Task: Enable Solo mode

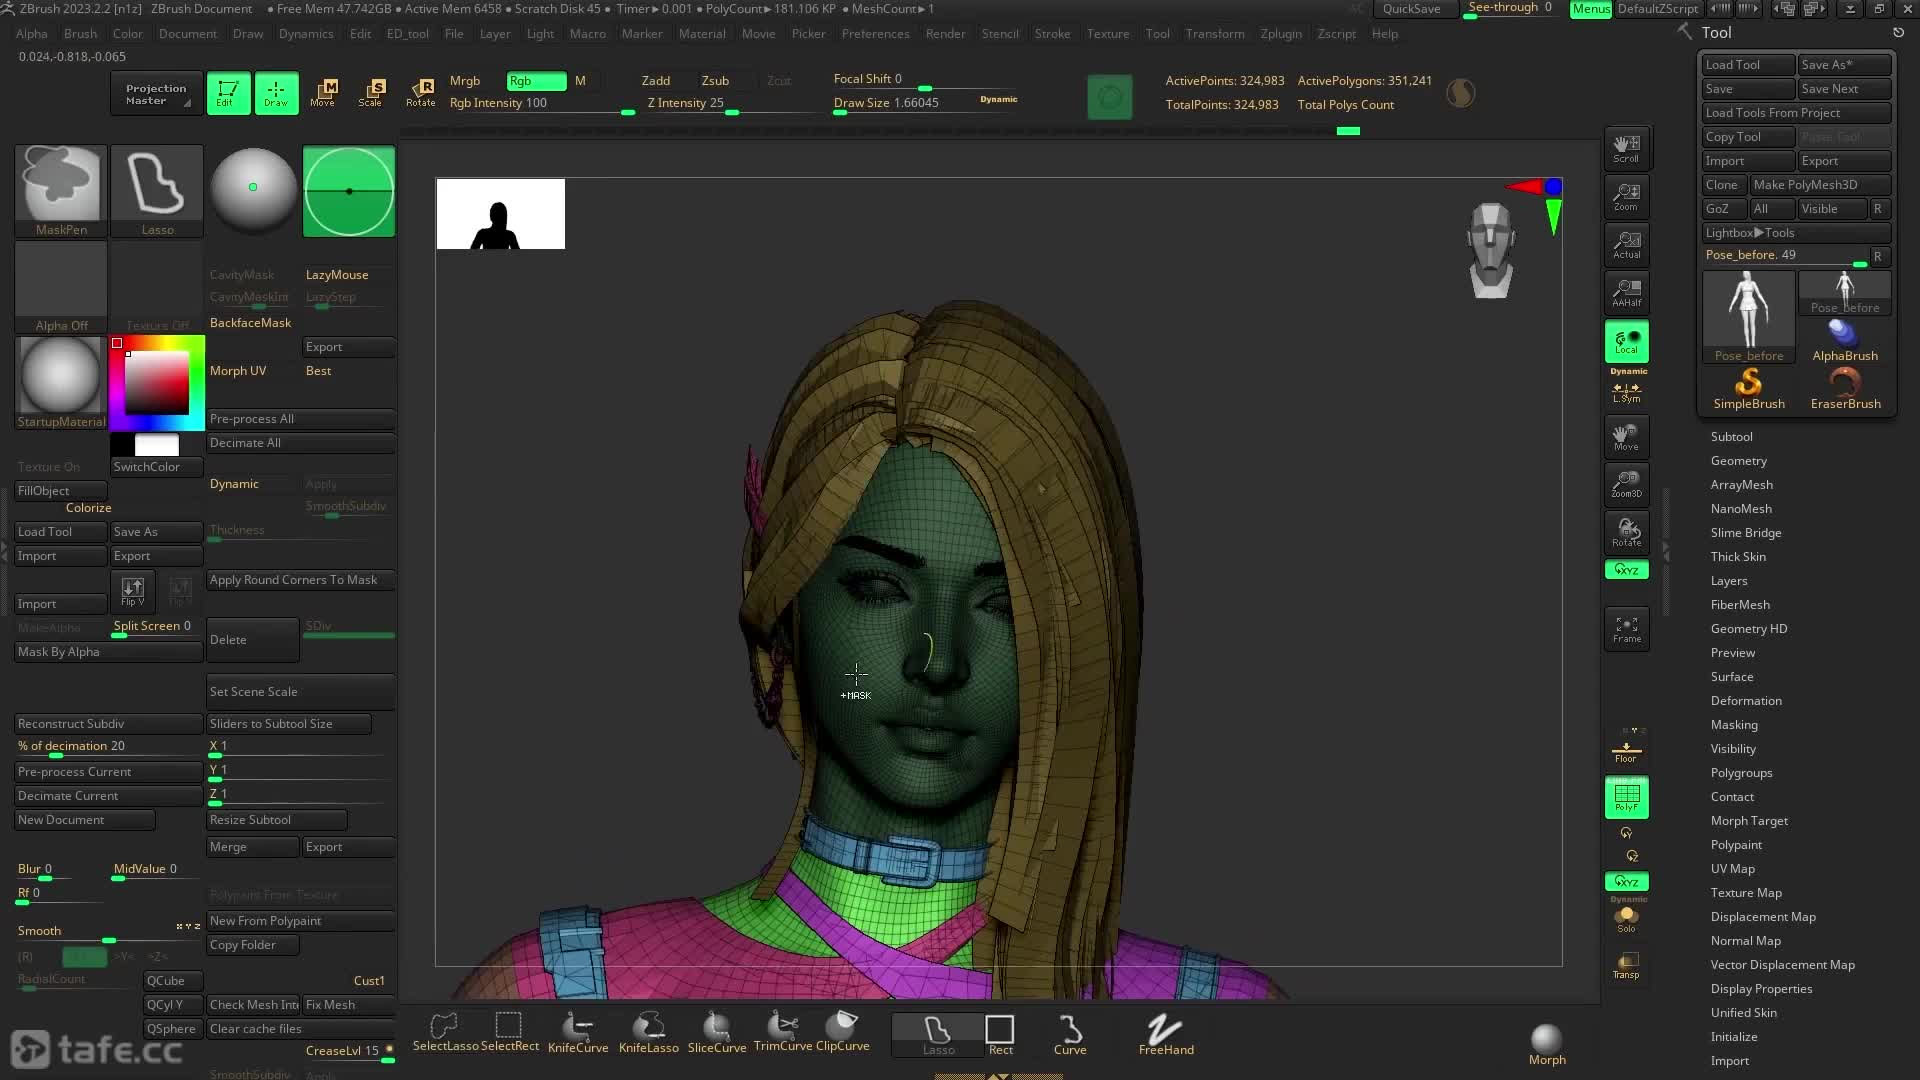Action: coord(1626,918)
